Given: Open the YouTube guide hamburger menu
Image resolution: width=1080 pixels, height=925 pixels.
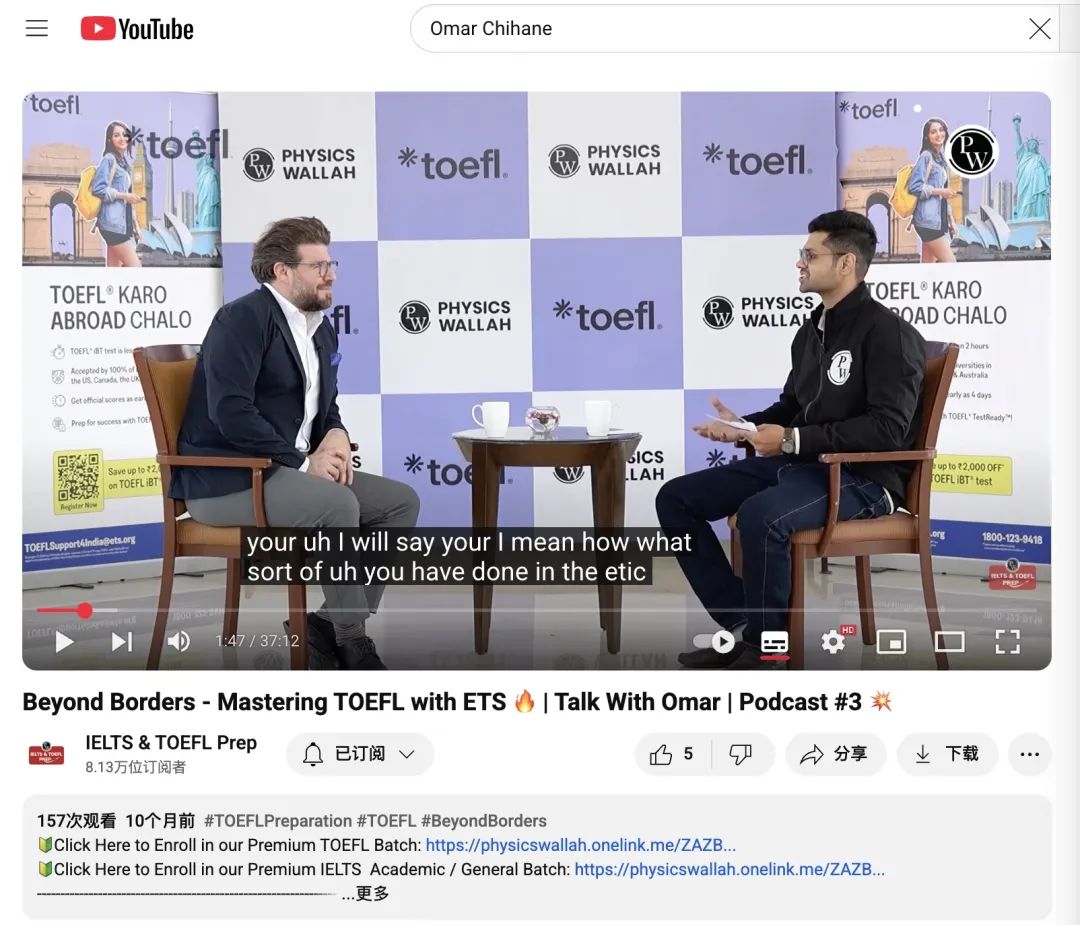Looking at the screenshot, I should coord(37,28).
